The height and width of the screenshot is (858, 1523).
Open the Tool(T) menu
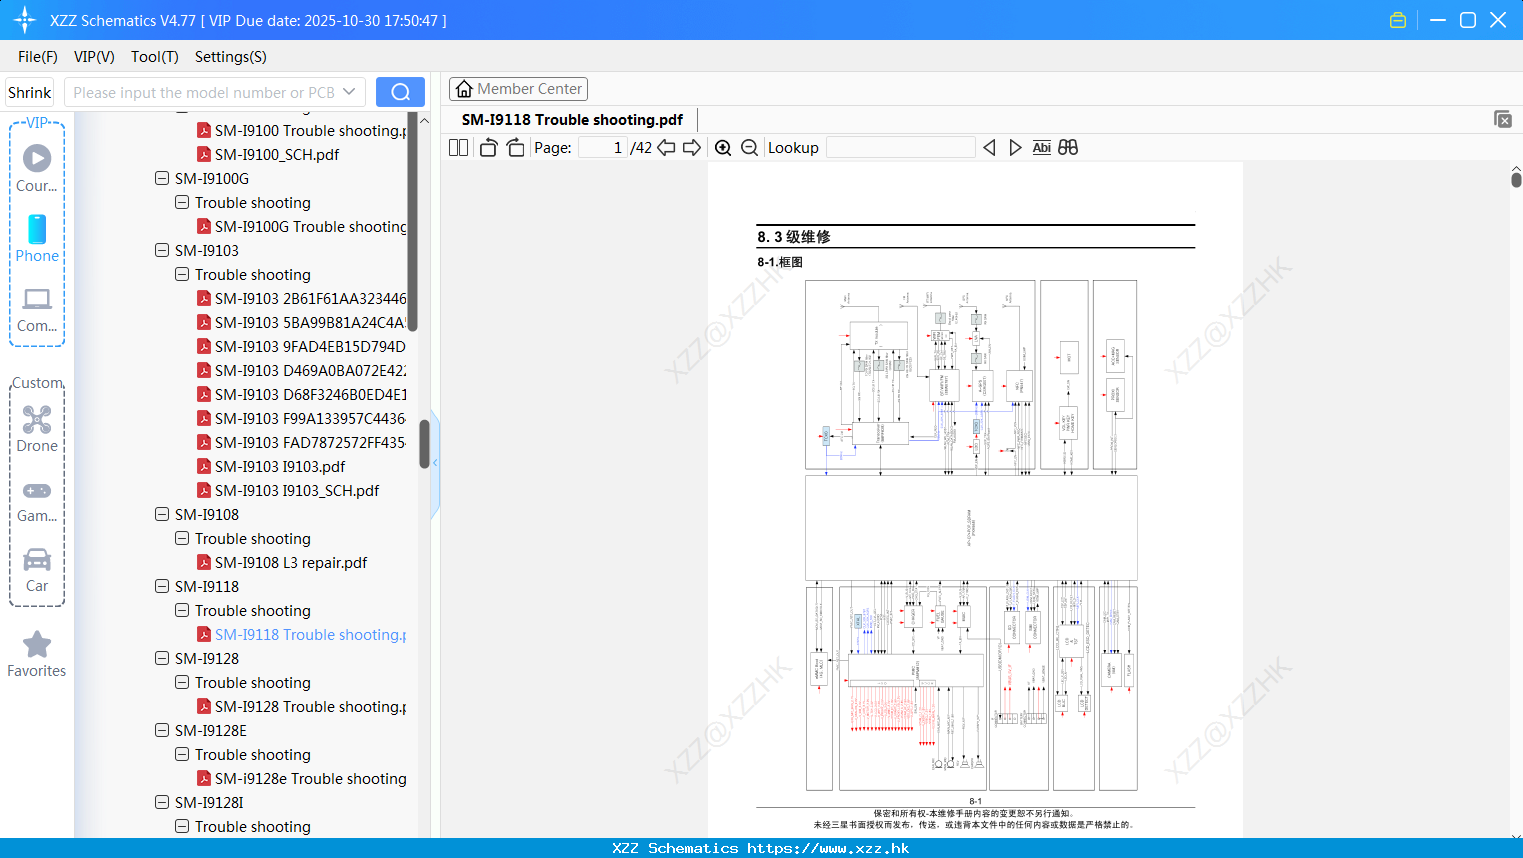pyautogui.click(x=155, y=57)
